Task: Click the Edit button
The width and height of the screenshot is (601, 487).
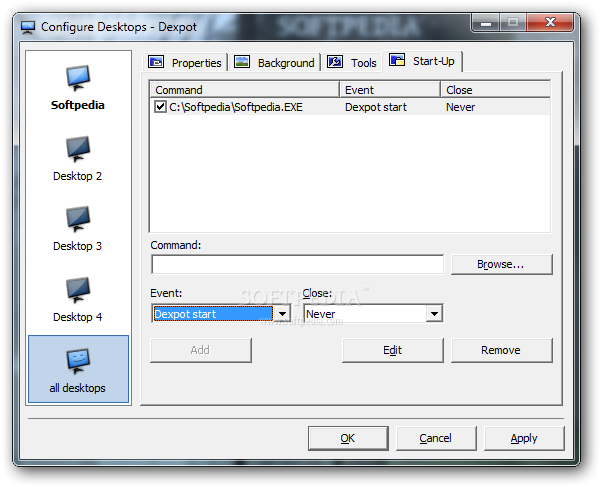Action: click(392, 350)
